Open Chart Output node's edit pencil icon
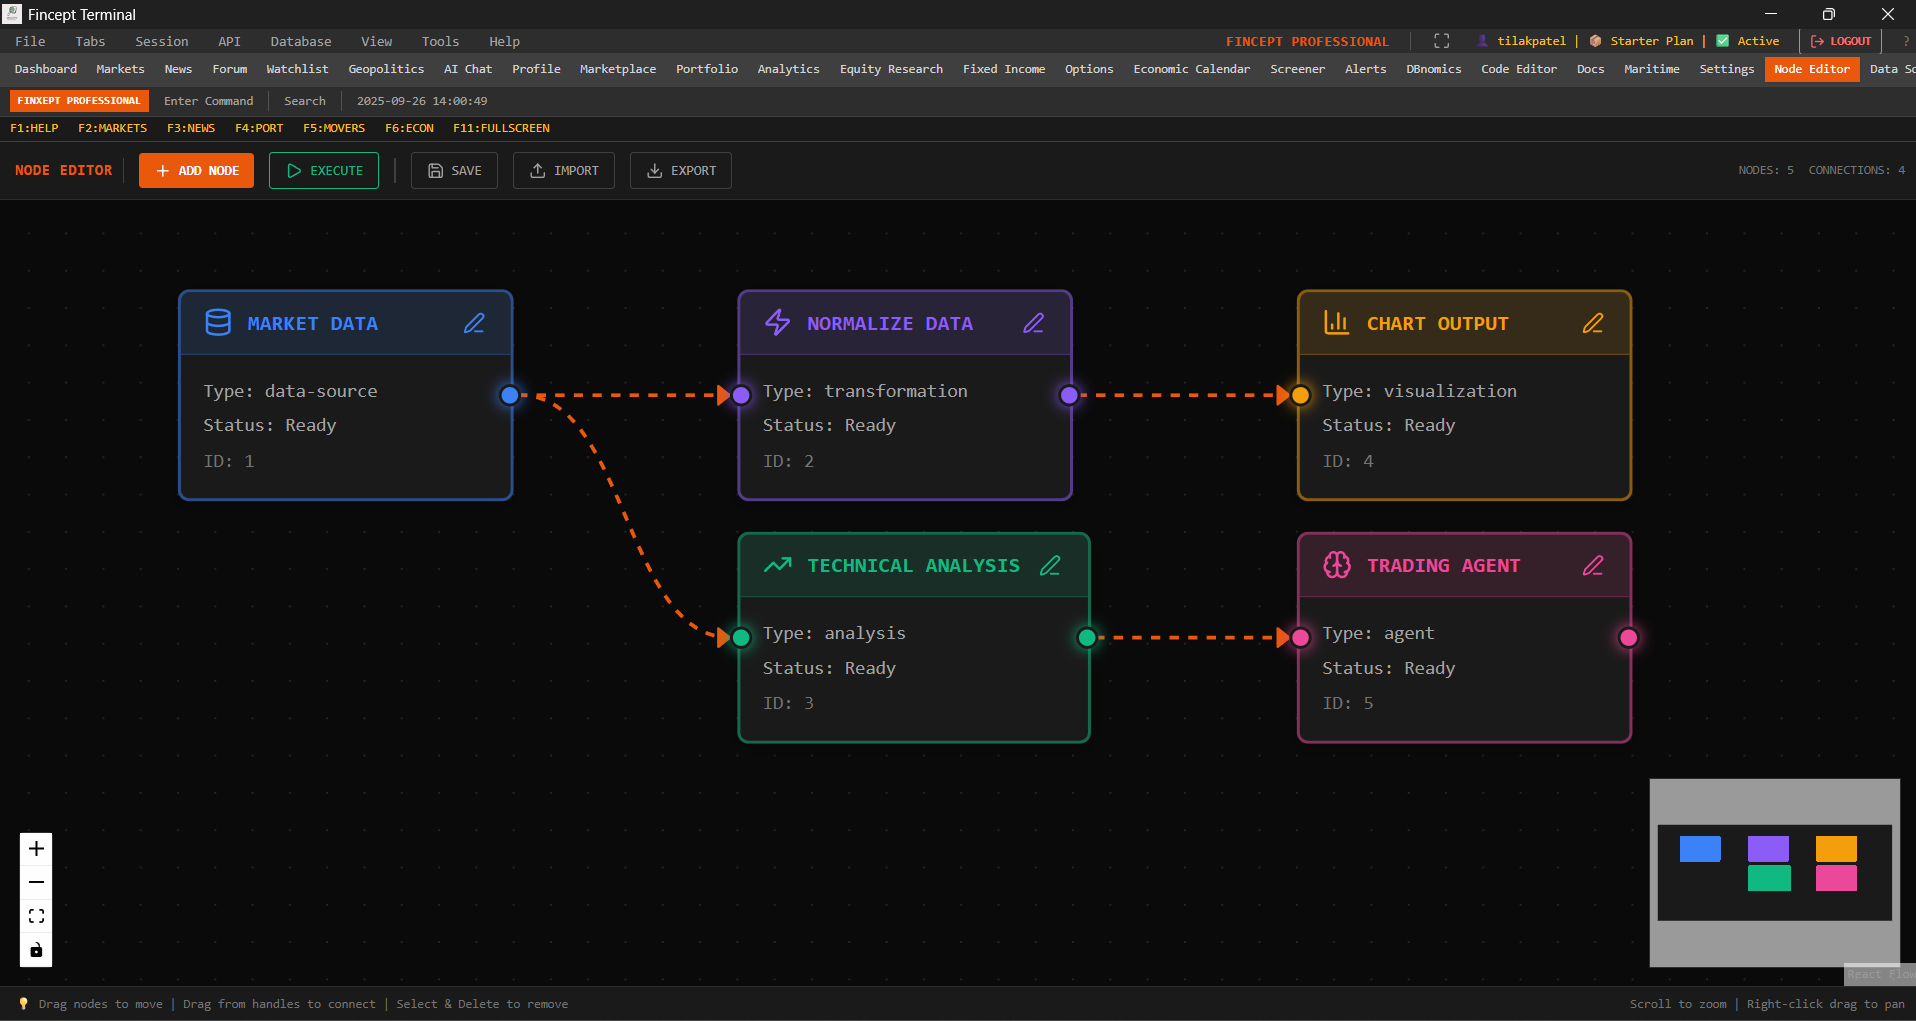Viewport: 1916px width, 1021px height. pos(1592,323)
